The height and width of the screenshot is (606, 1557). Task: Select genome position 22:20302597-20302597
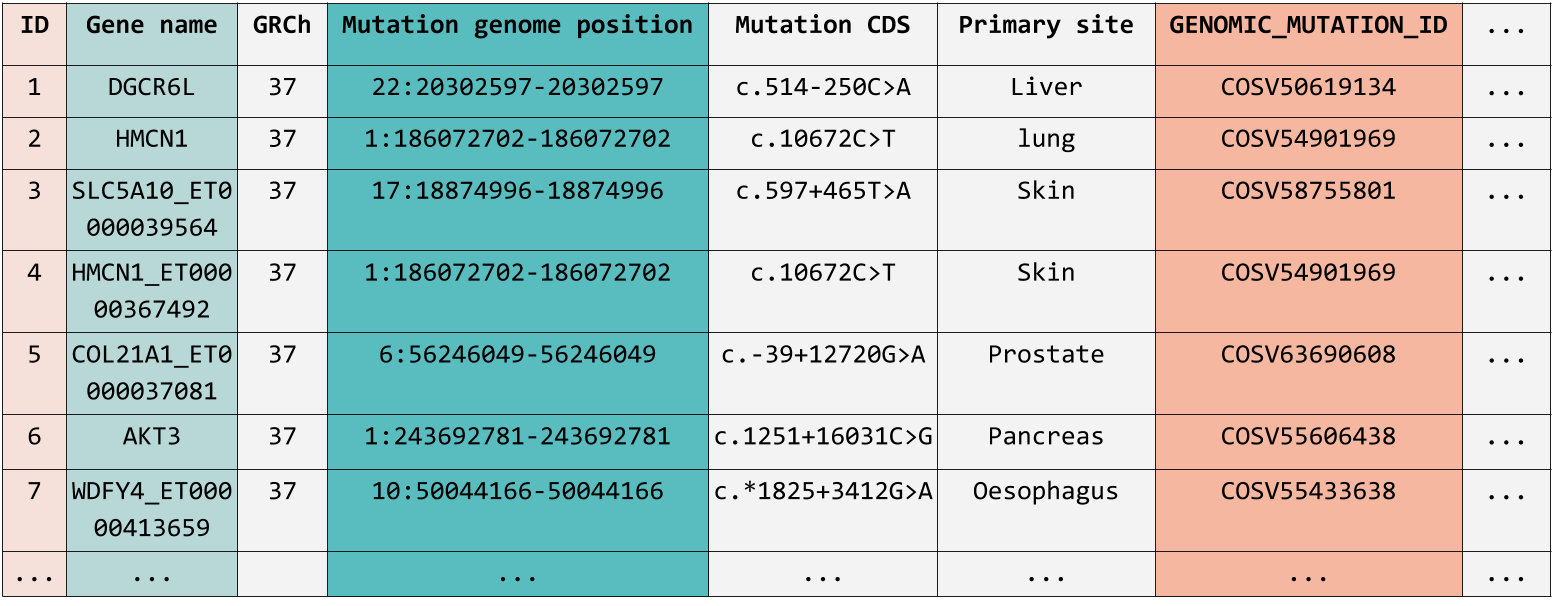pos(517,88)
